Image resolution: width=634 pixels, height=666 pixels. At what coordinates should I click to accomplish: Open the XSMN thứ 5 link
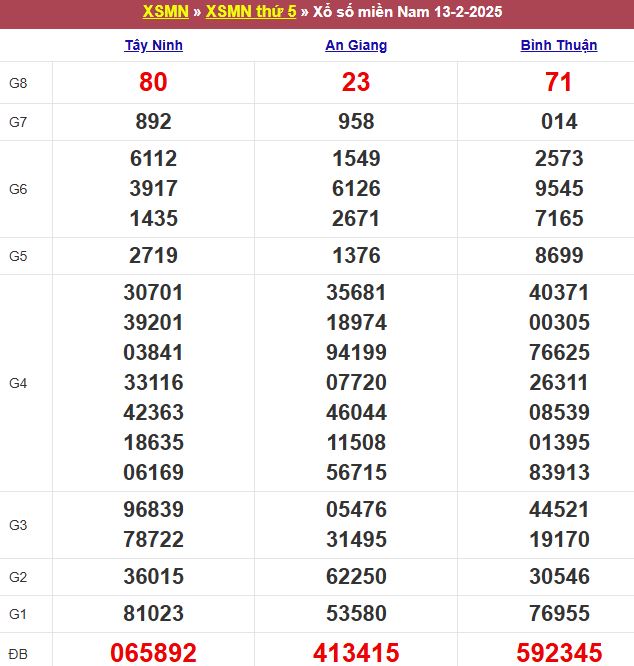click(x=251, y=11)
